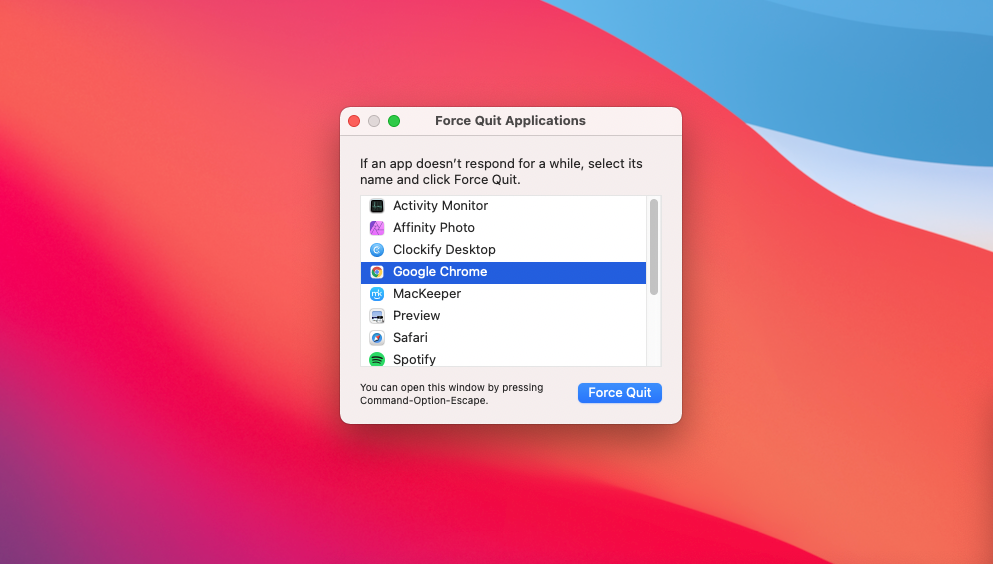Click the green Spotify icon
Screen dimensions: 993x564
[377, 360]
